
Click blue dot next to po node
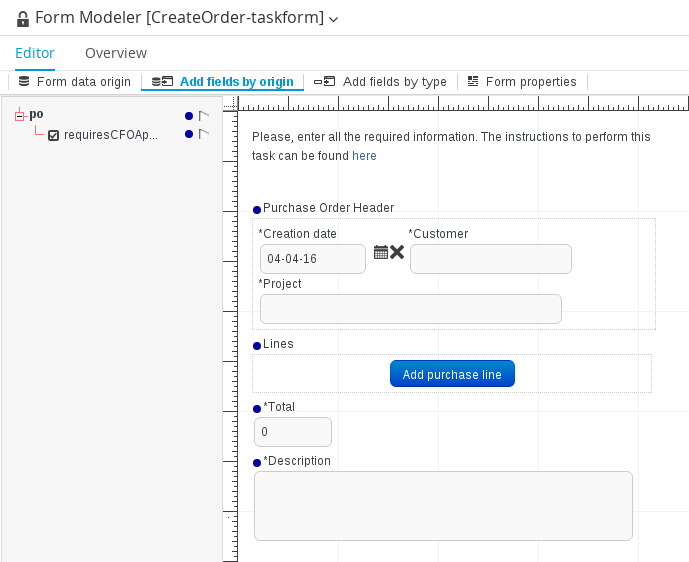189,116
